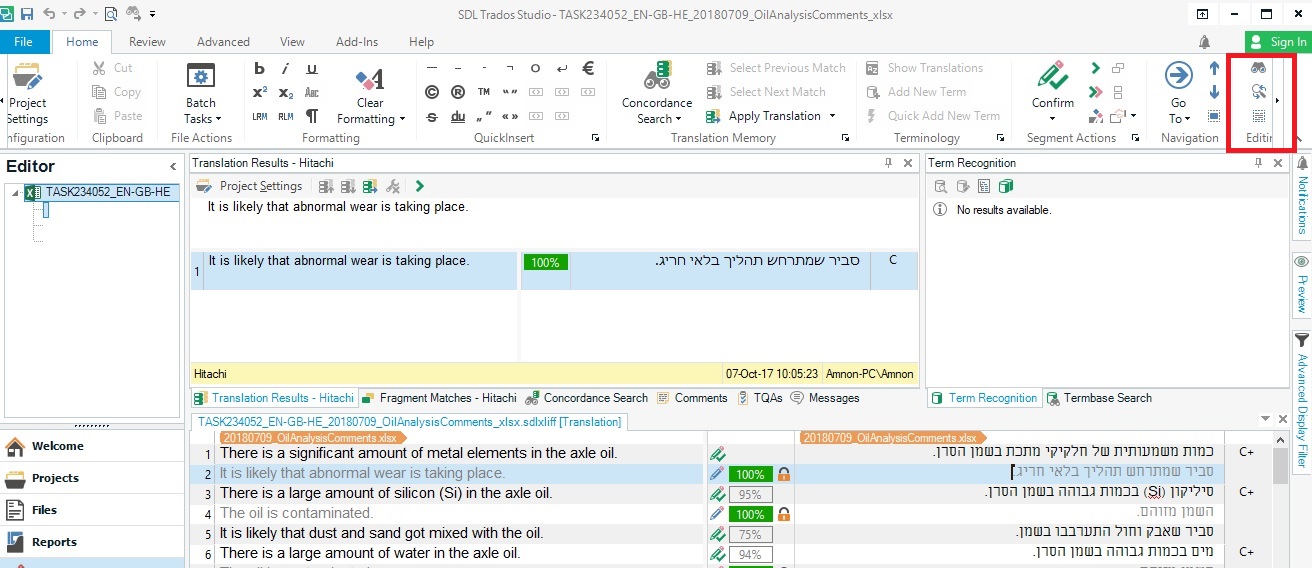Open the Comments panel tab
This screenshot has height=568, width=1312.
(x=691, y=398)
